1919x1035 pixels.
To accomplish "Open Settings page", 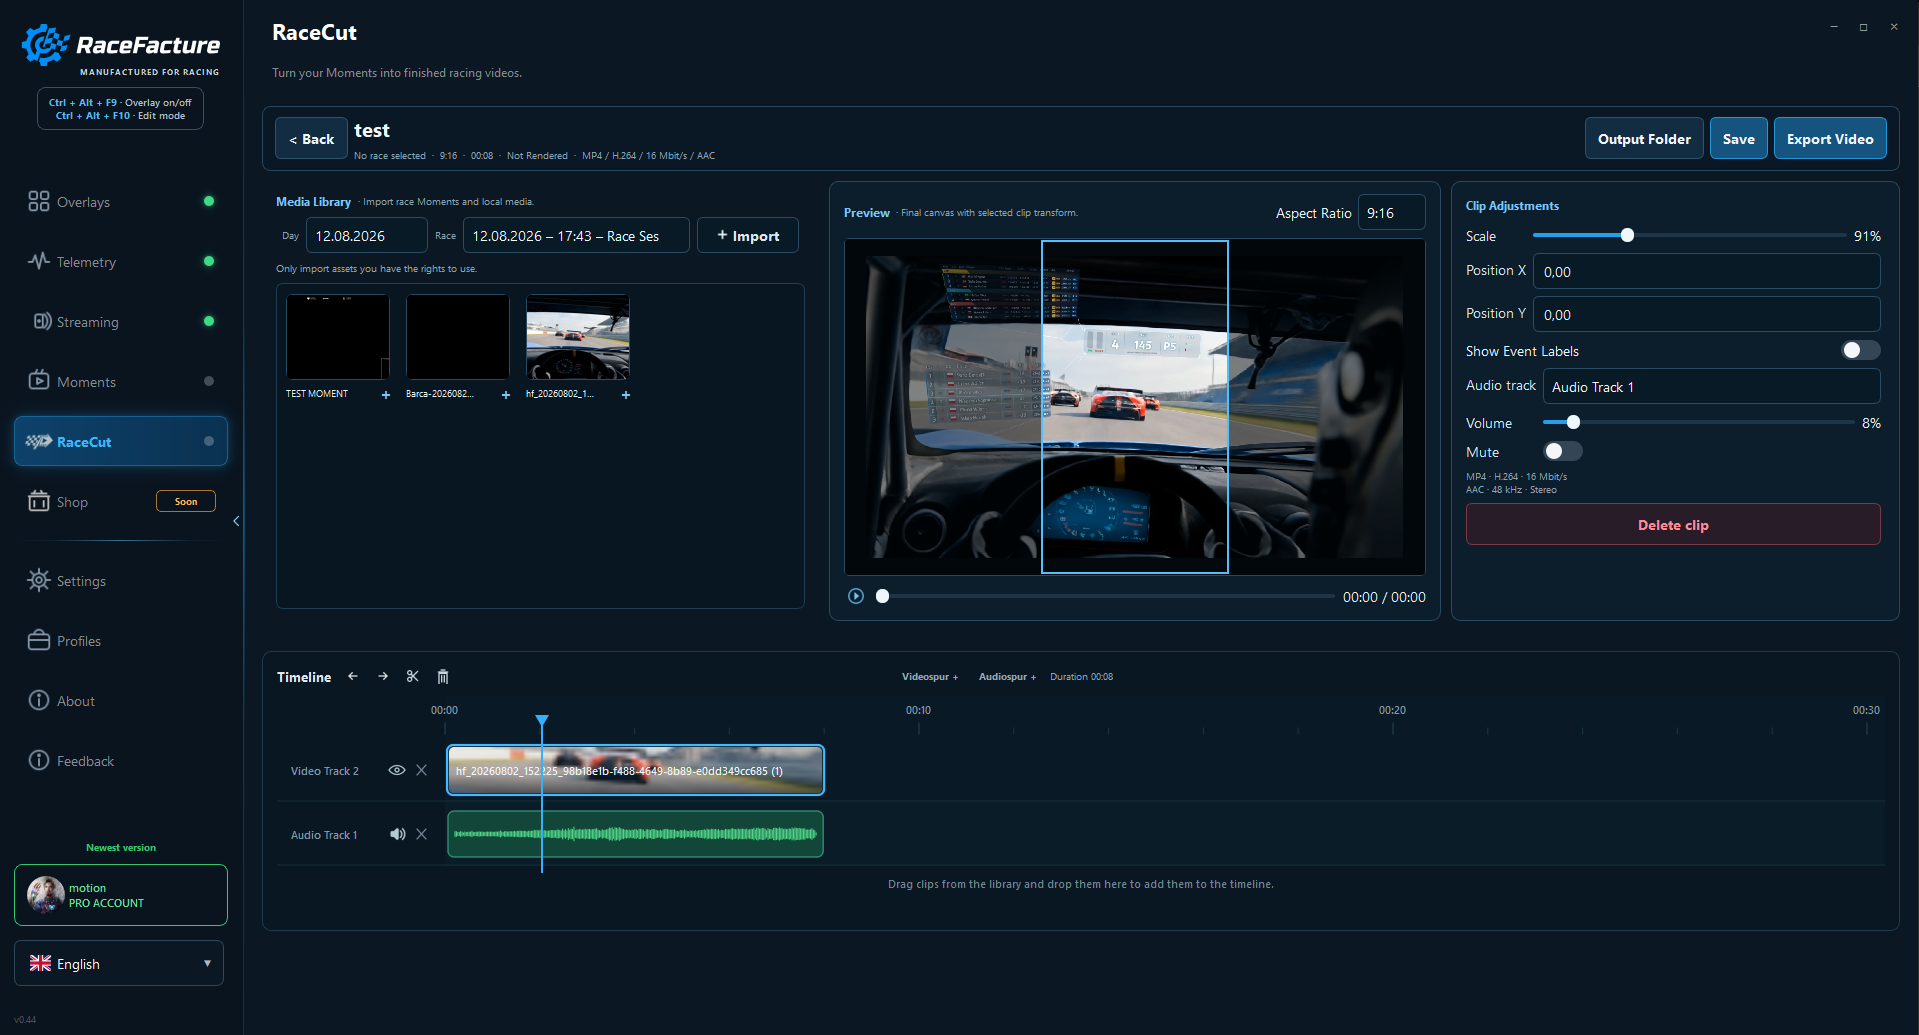I will coord(120,581).
